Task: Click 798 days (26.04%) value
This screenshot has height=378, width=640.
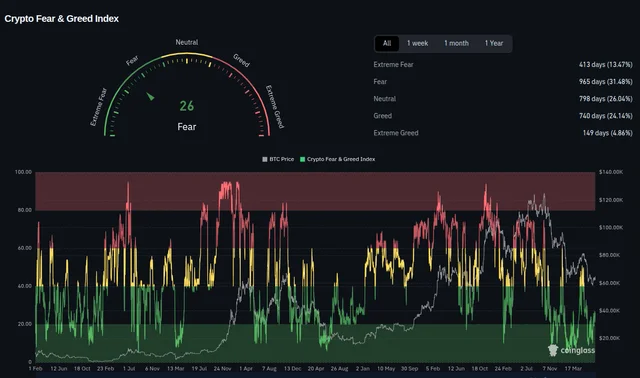Action: (606, 99)
